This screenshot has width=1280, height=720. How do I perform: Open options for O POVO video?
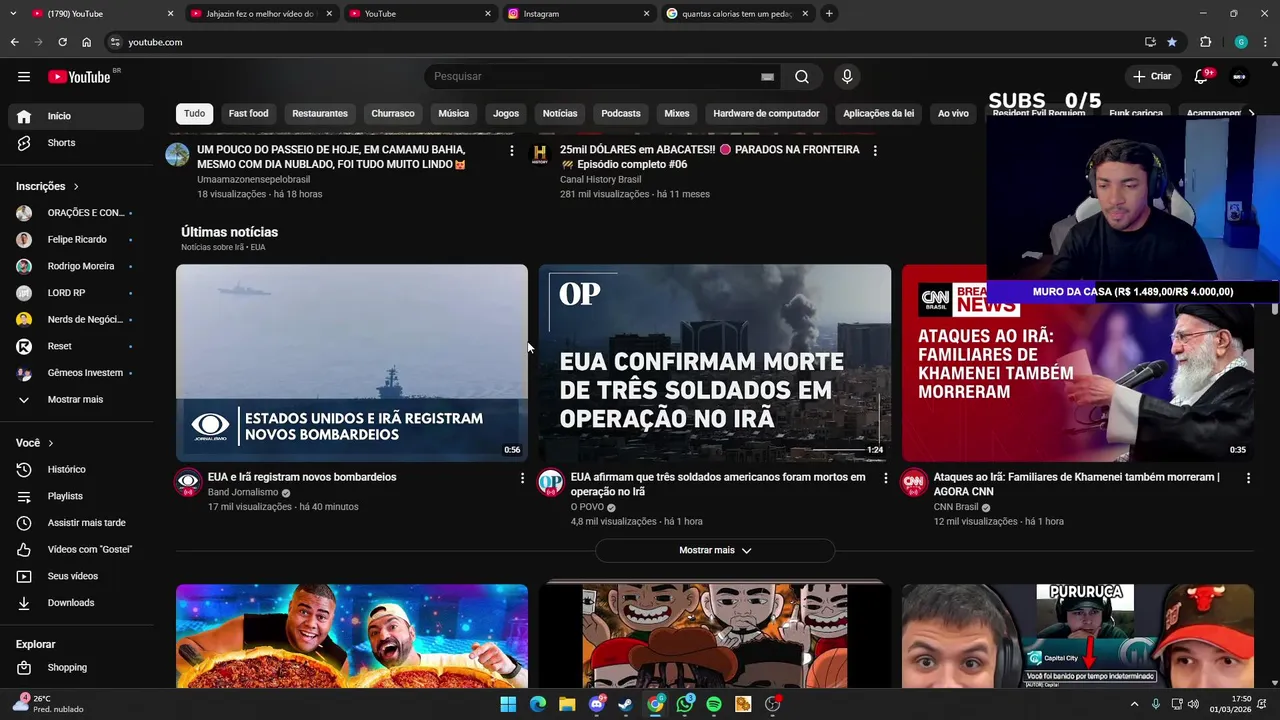pyautogui.click(x=885, y=478)
